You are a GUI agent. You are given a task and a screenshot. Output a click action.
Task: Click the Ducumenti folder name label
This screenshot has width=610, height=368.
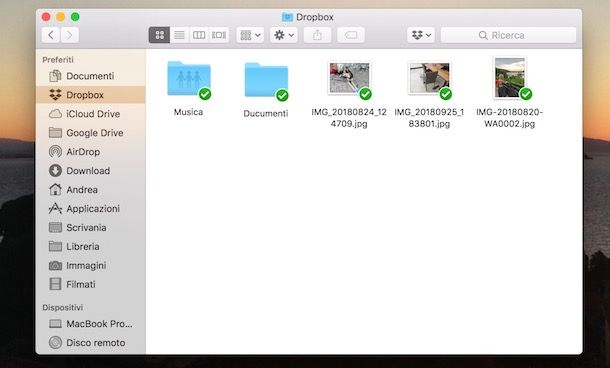click(x=266, y=114)
